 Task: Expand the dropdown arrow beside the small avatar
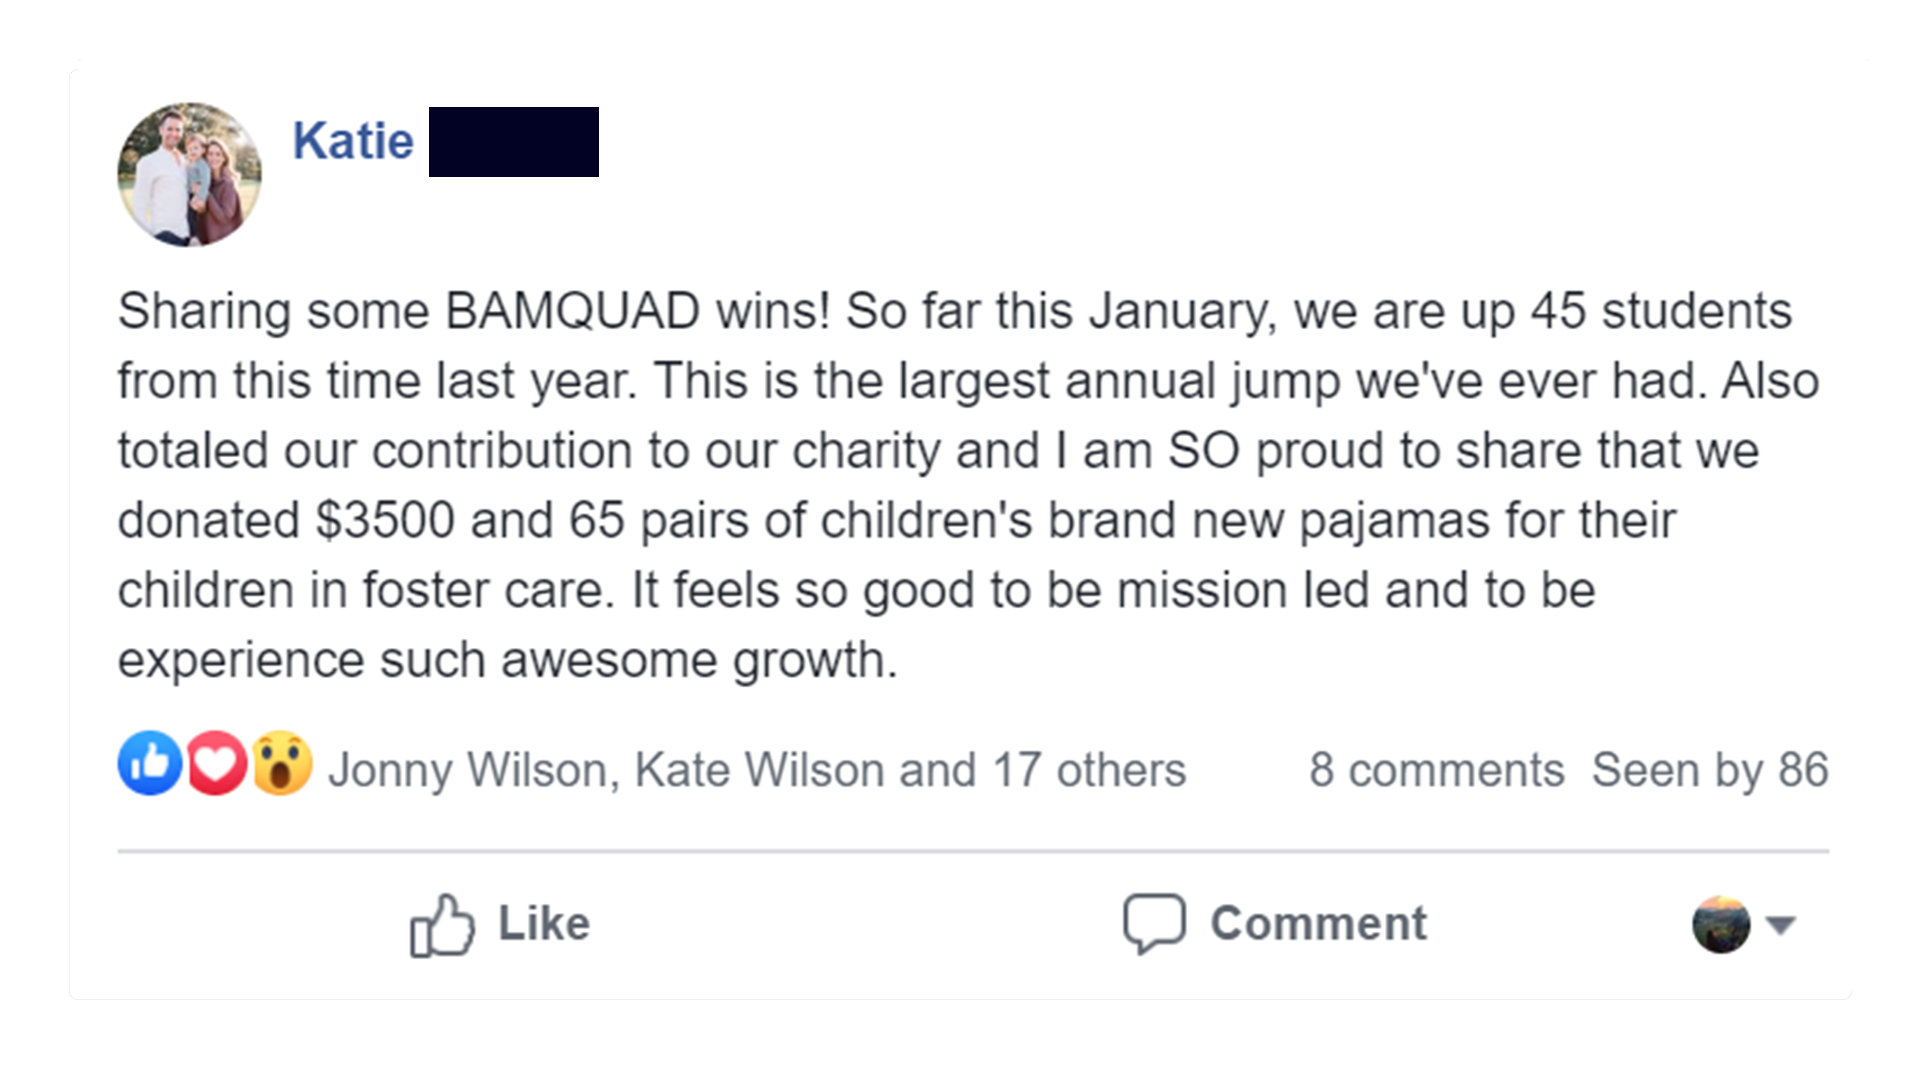point(1781,925)
